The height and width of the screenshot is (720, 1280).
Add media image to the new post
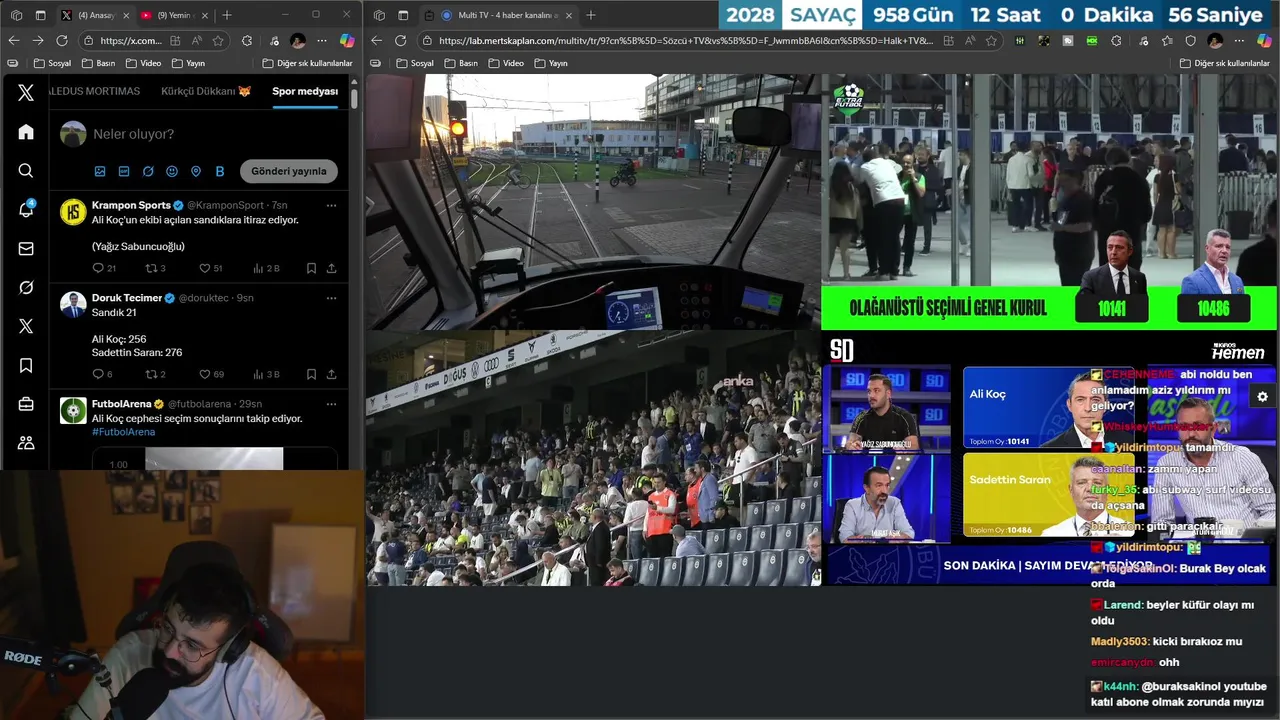(x=100, y=171)
